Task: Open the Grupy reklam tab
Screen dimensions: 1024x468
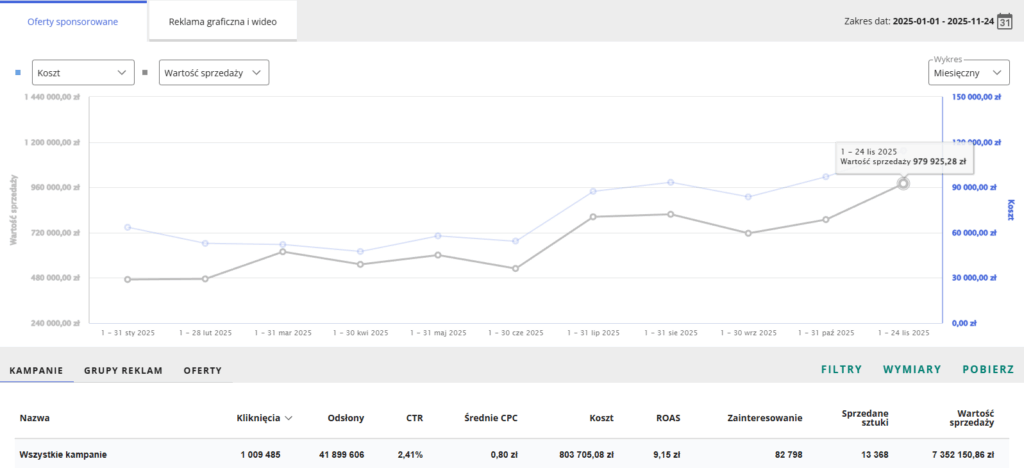Action: tap(123, 370)
